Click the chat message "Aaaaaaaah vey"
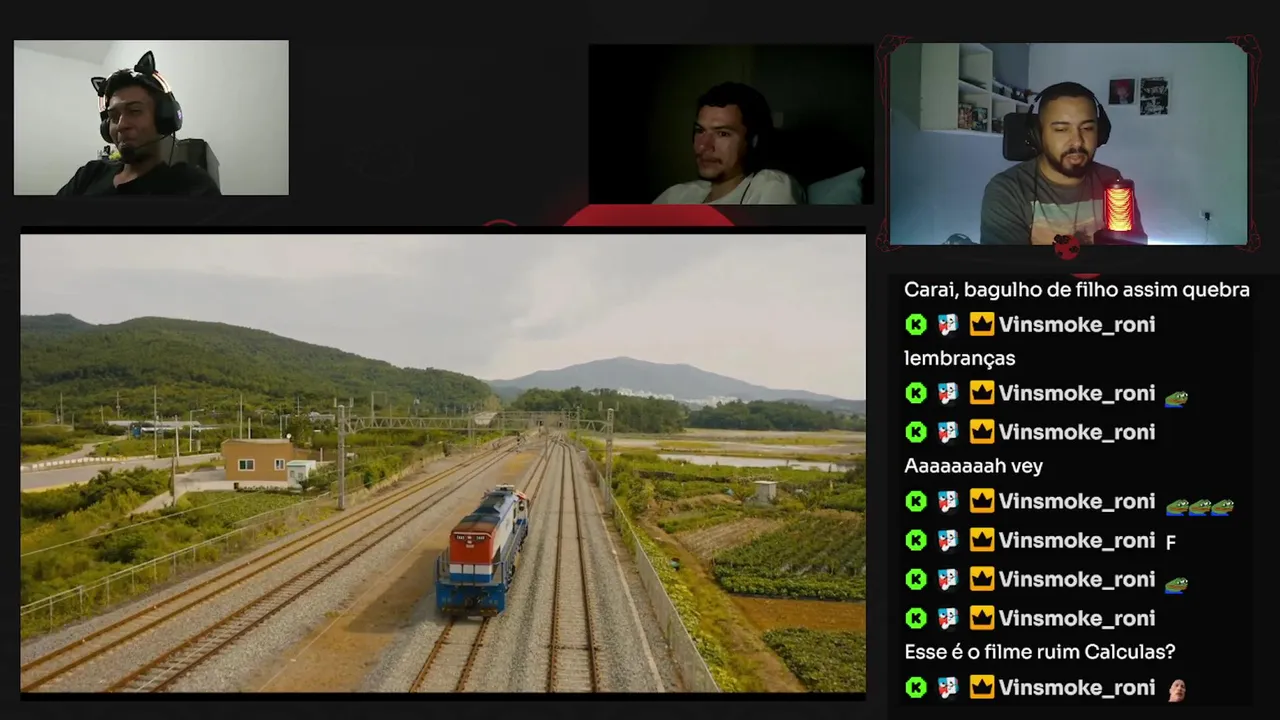This screenshot has height=720, width=1280. click(x=973, y=466)
